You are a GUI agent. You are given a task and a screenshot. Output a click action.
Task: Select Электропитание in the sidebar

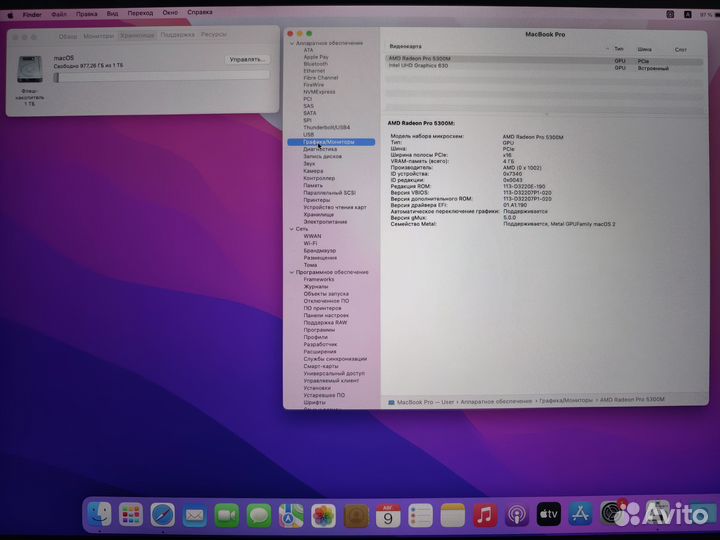325,222
